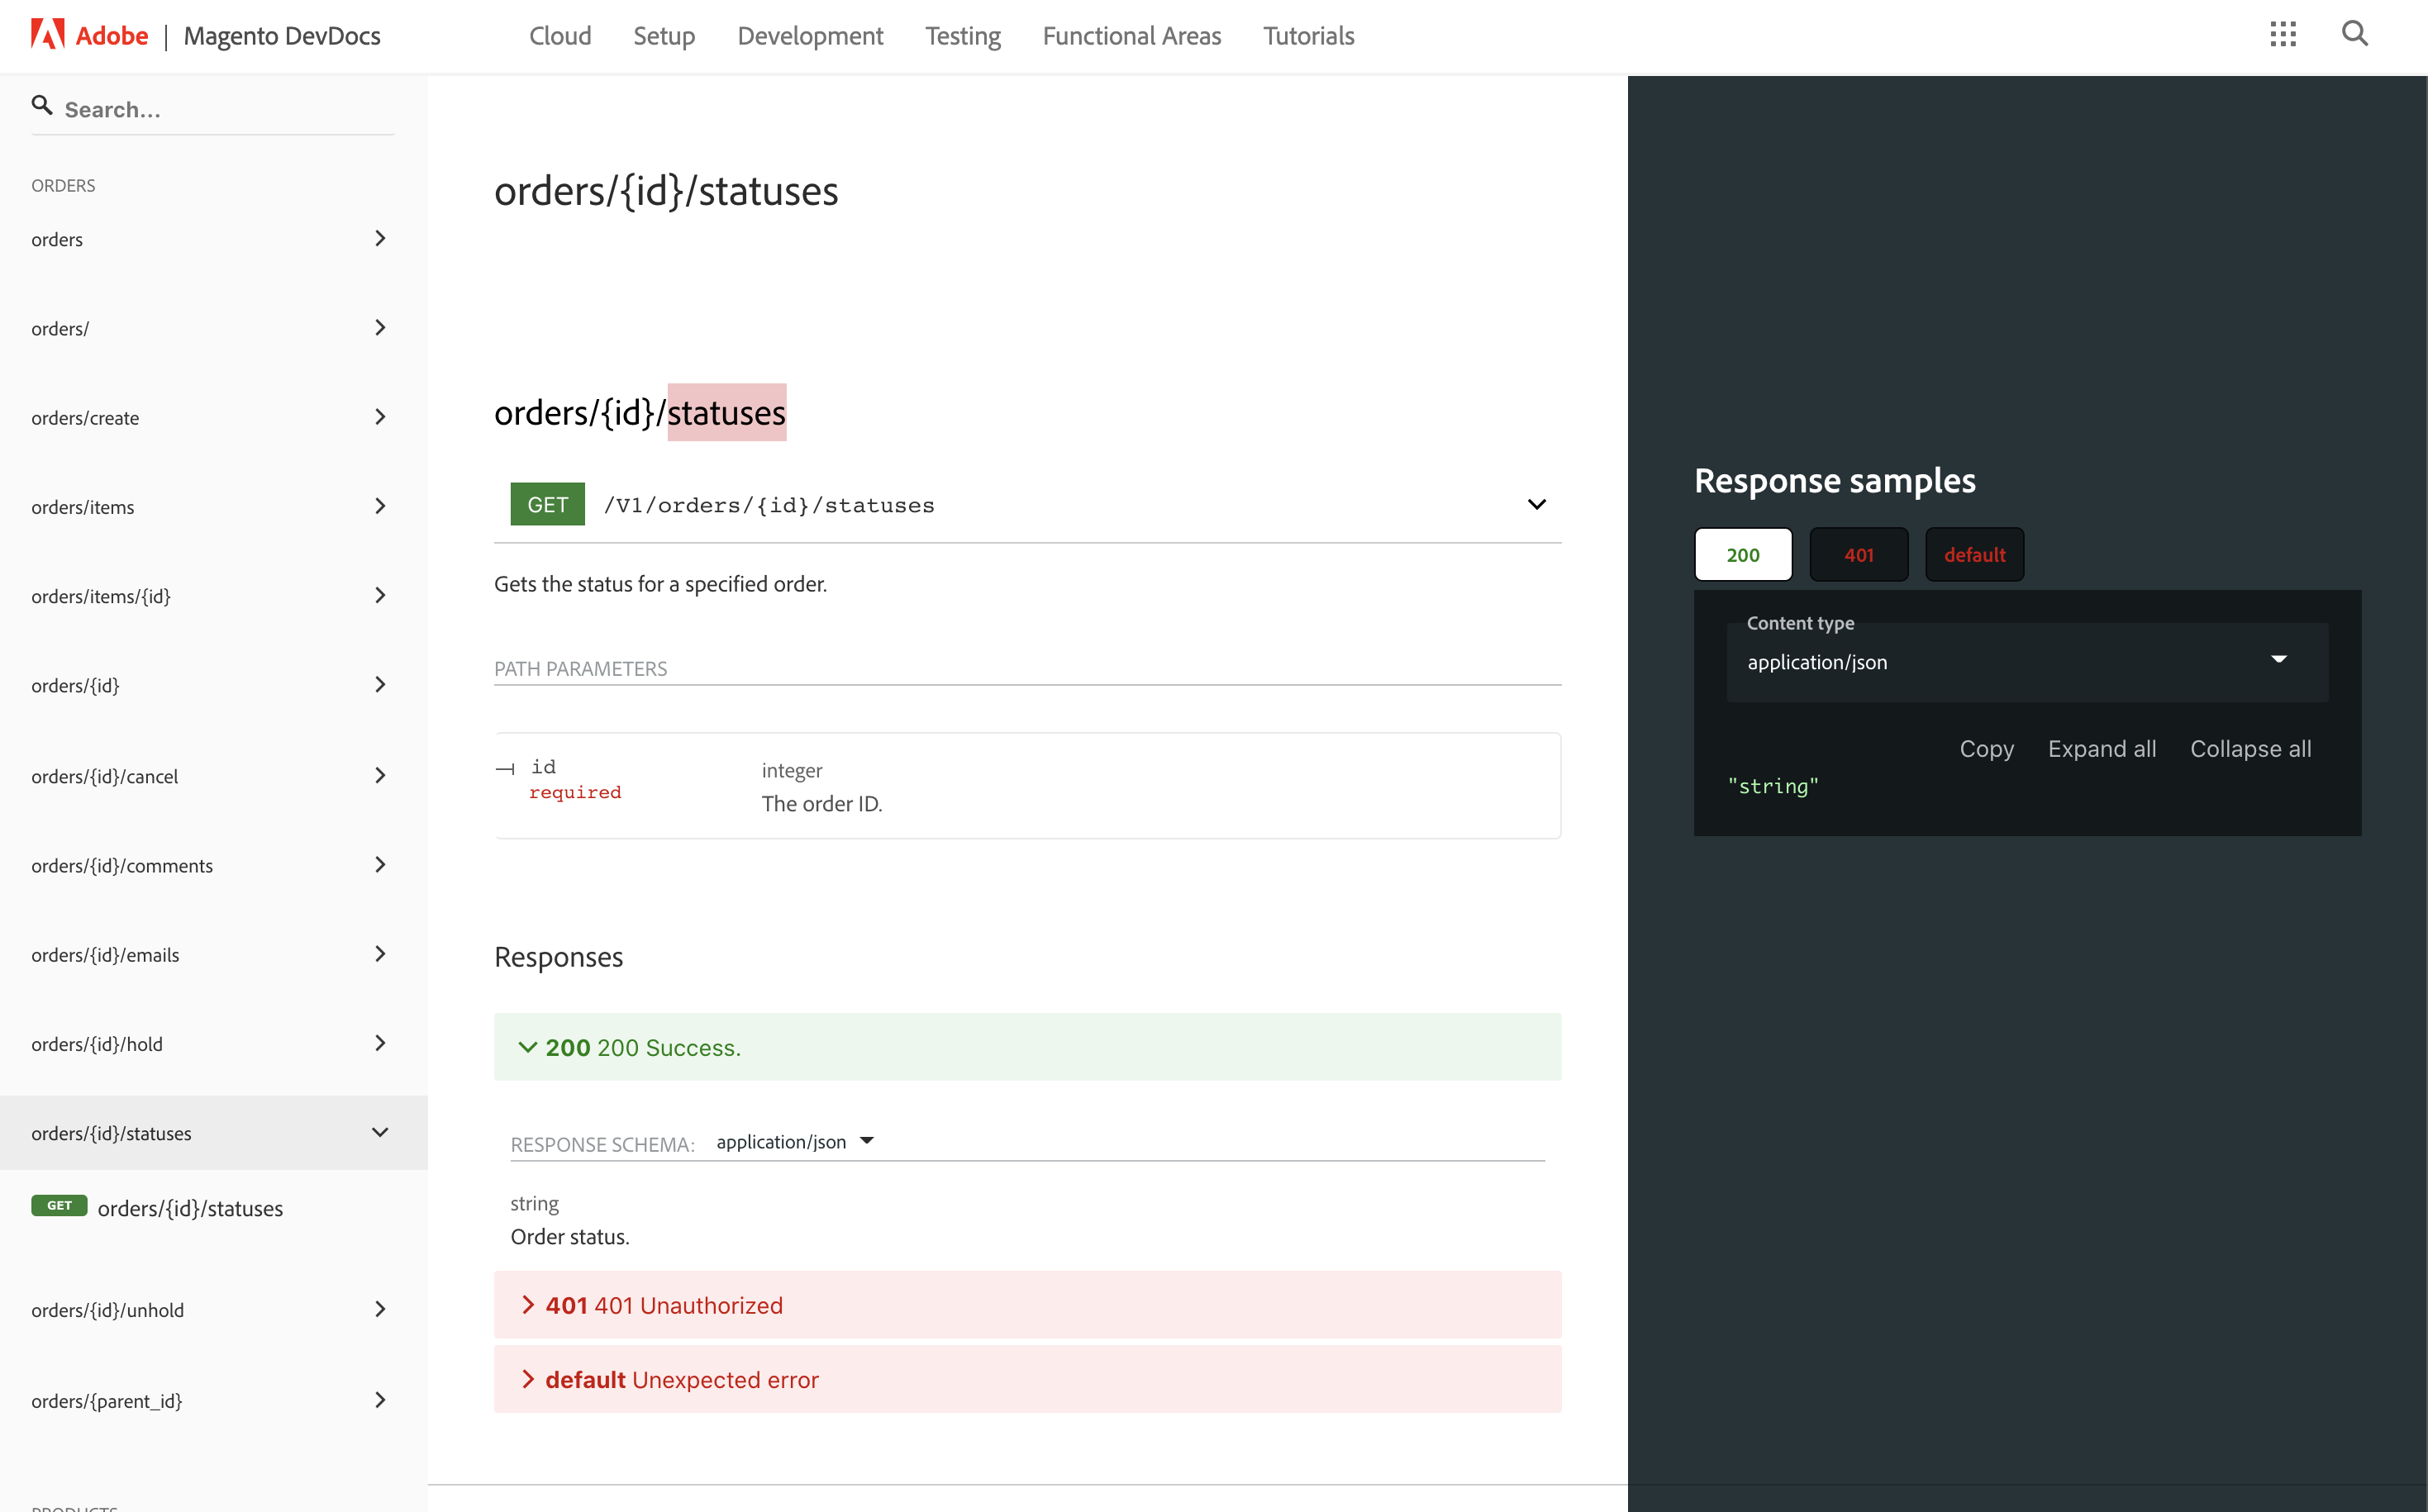Open the Tutorials menu
The height and width of the screenshot is (1512, 2428).
click(x=1308, y=36)
